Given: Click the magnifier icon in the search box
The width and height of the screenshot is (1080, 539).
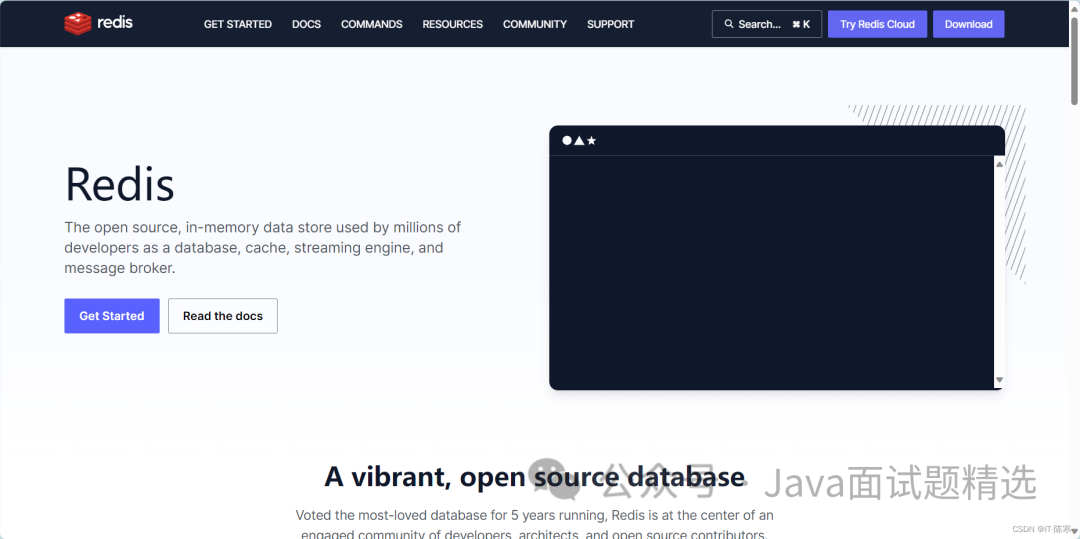Looking at the screenshot, I should point(729,24).
